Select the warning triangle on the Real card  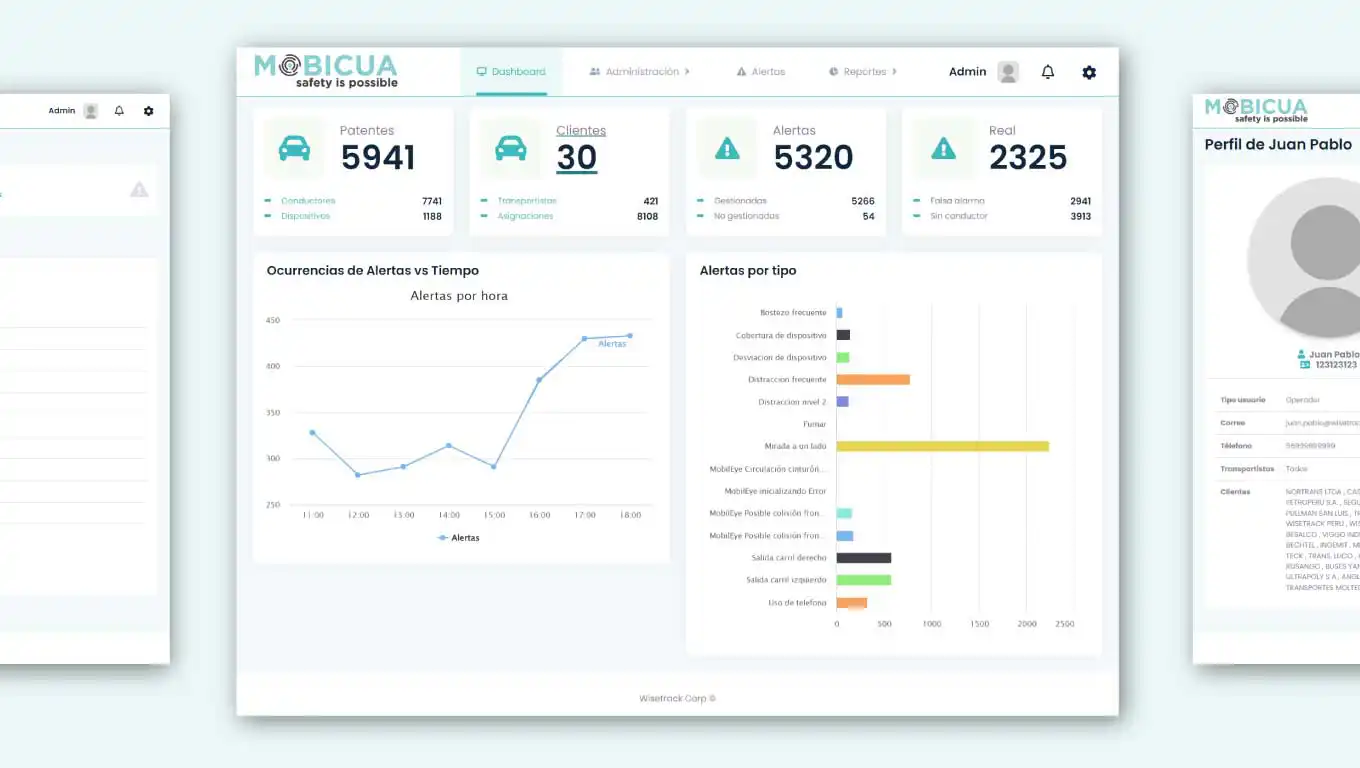click(x=943, y=149)
